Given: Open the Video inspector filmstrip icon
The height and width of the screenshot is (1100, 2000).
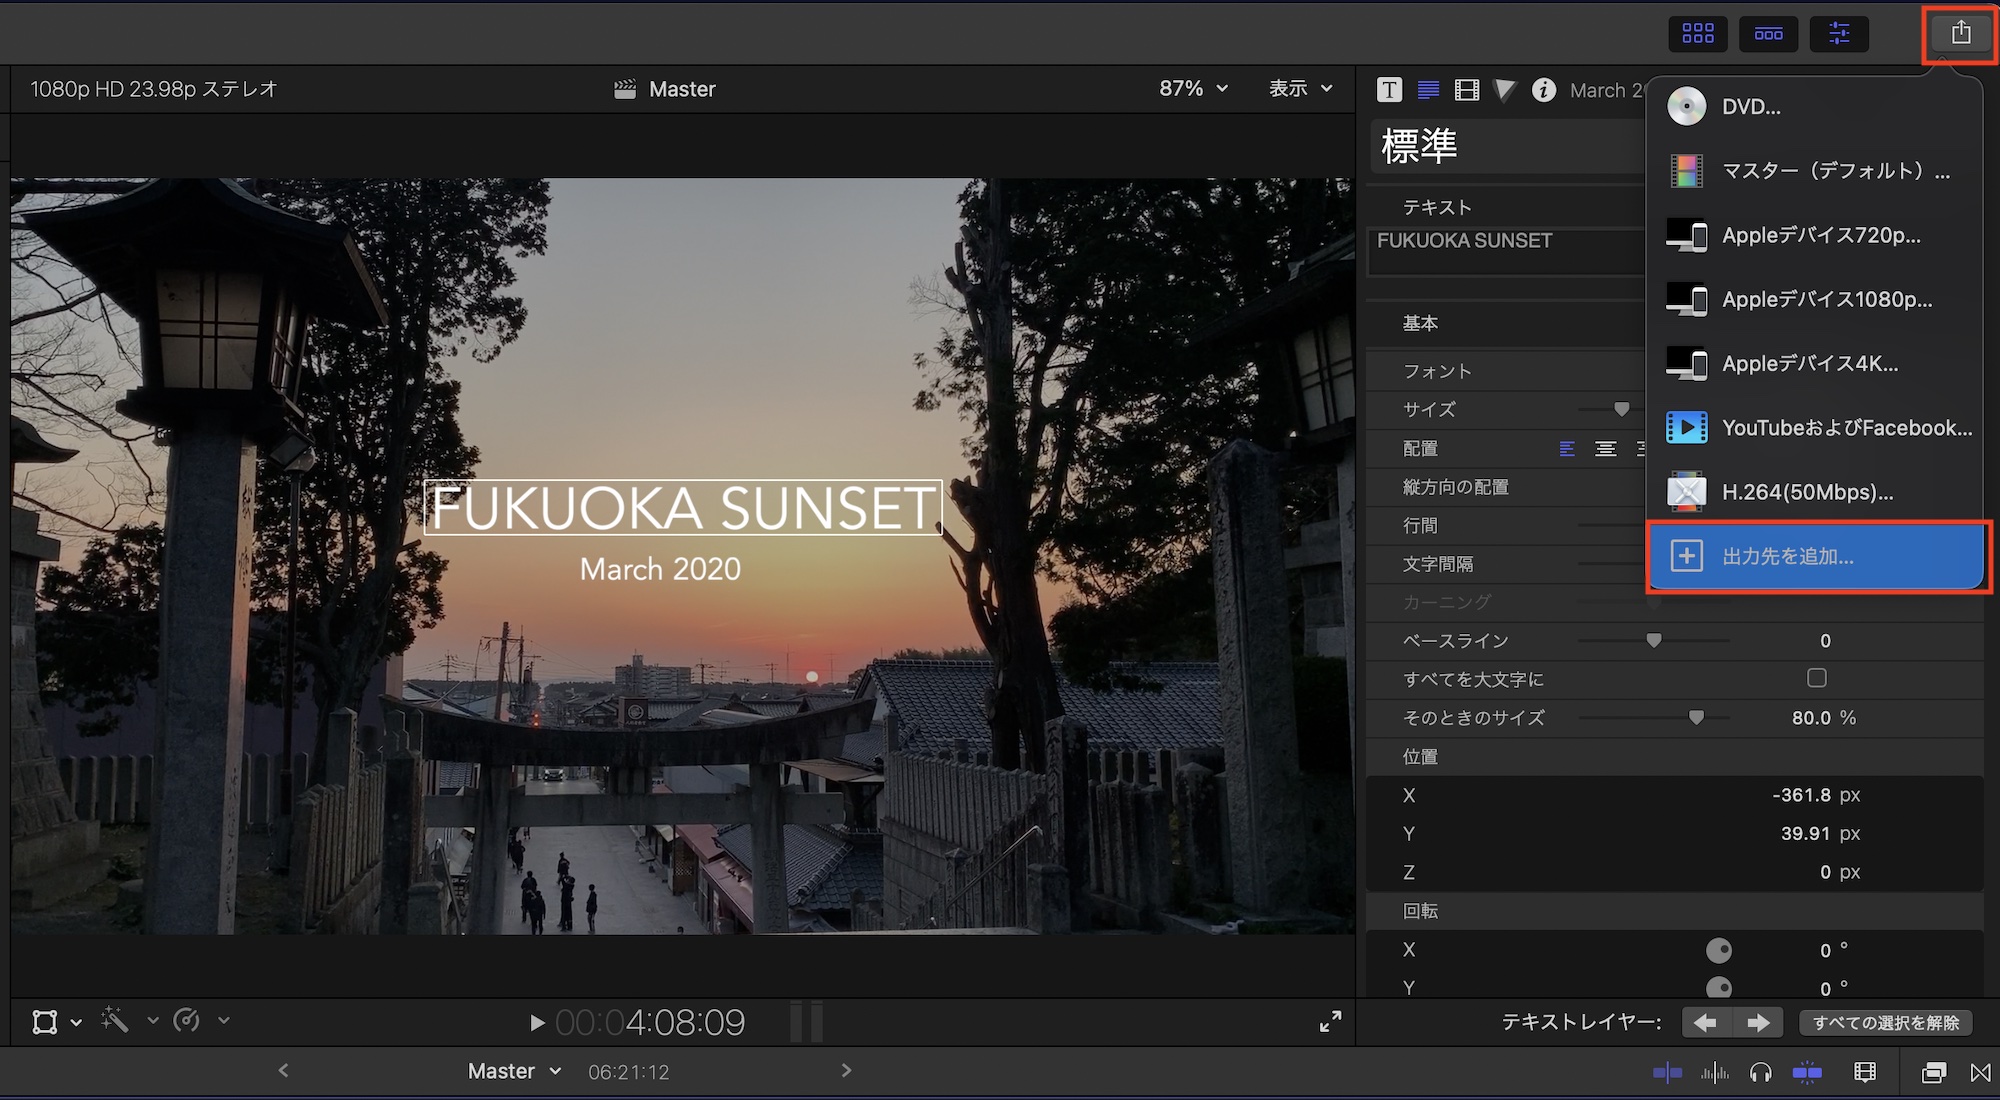Looking at the screenshot, I should coord(1466,90).
